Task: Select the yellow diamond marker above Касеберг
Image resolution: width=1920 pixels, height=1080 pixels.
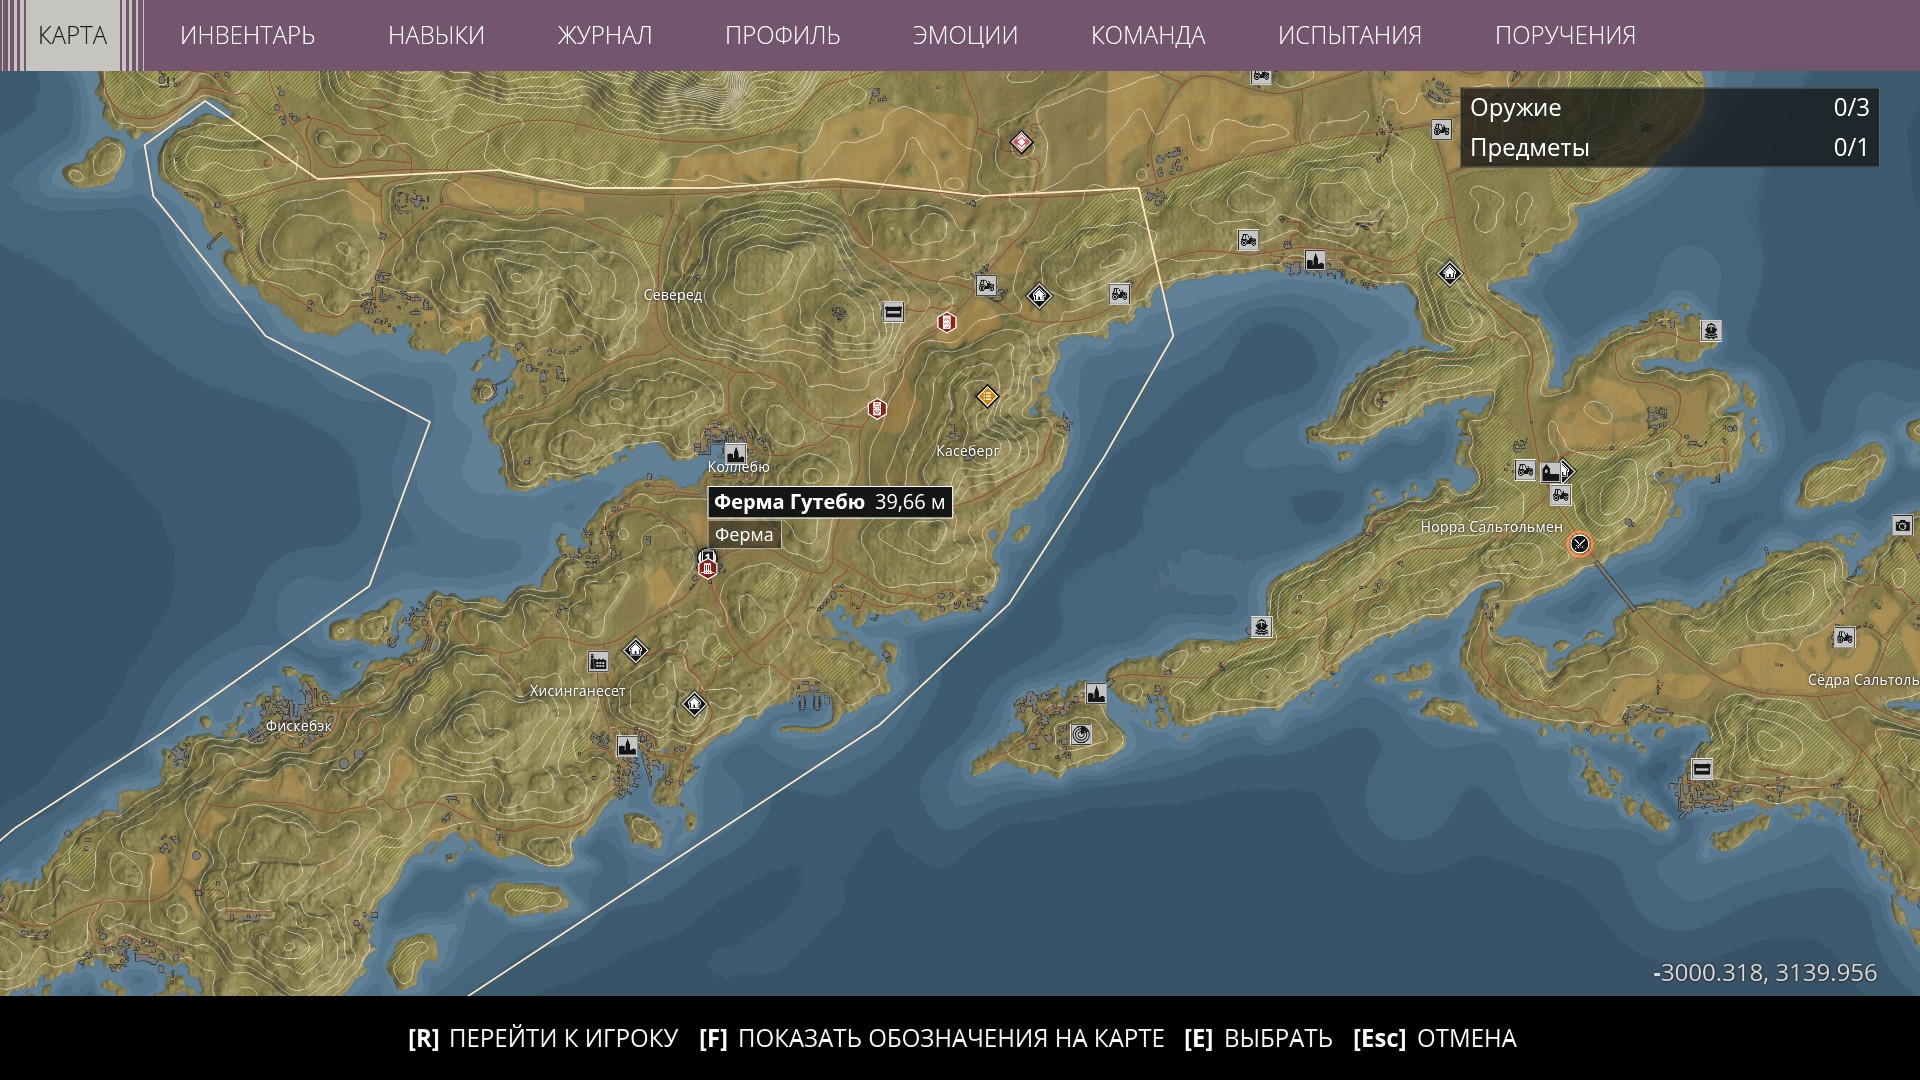Action: pyautogui.click(x=987, y=397)
